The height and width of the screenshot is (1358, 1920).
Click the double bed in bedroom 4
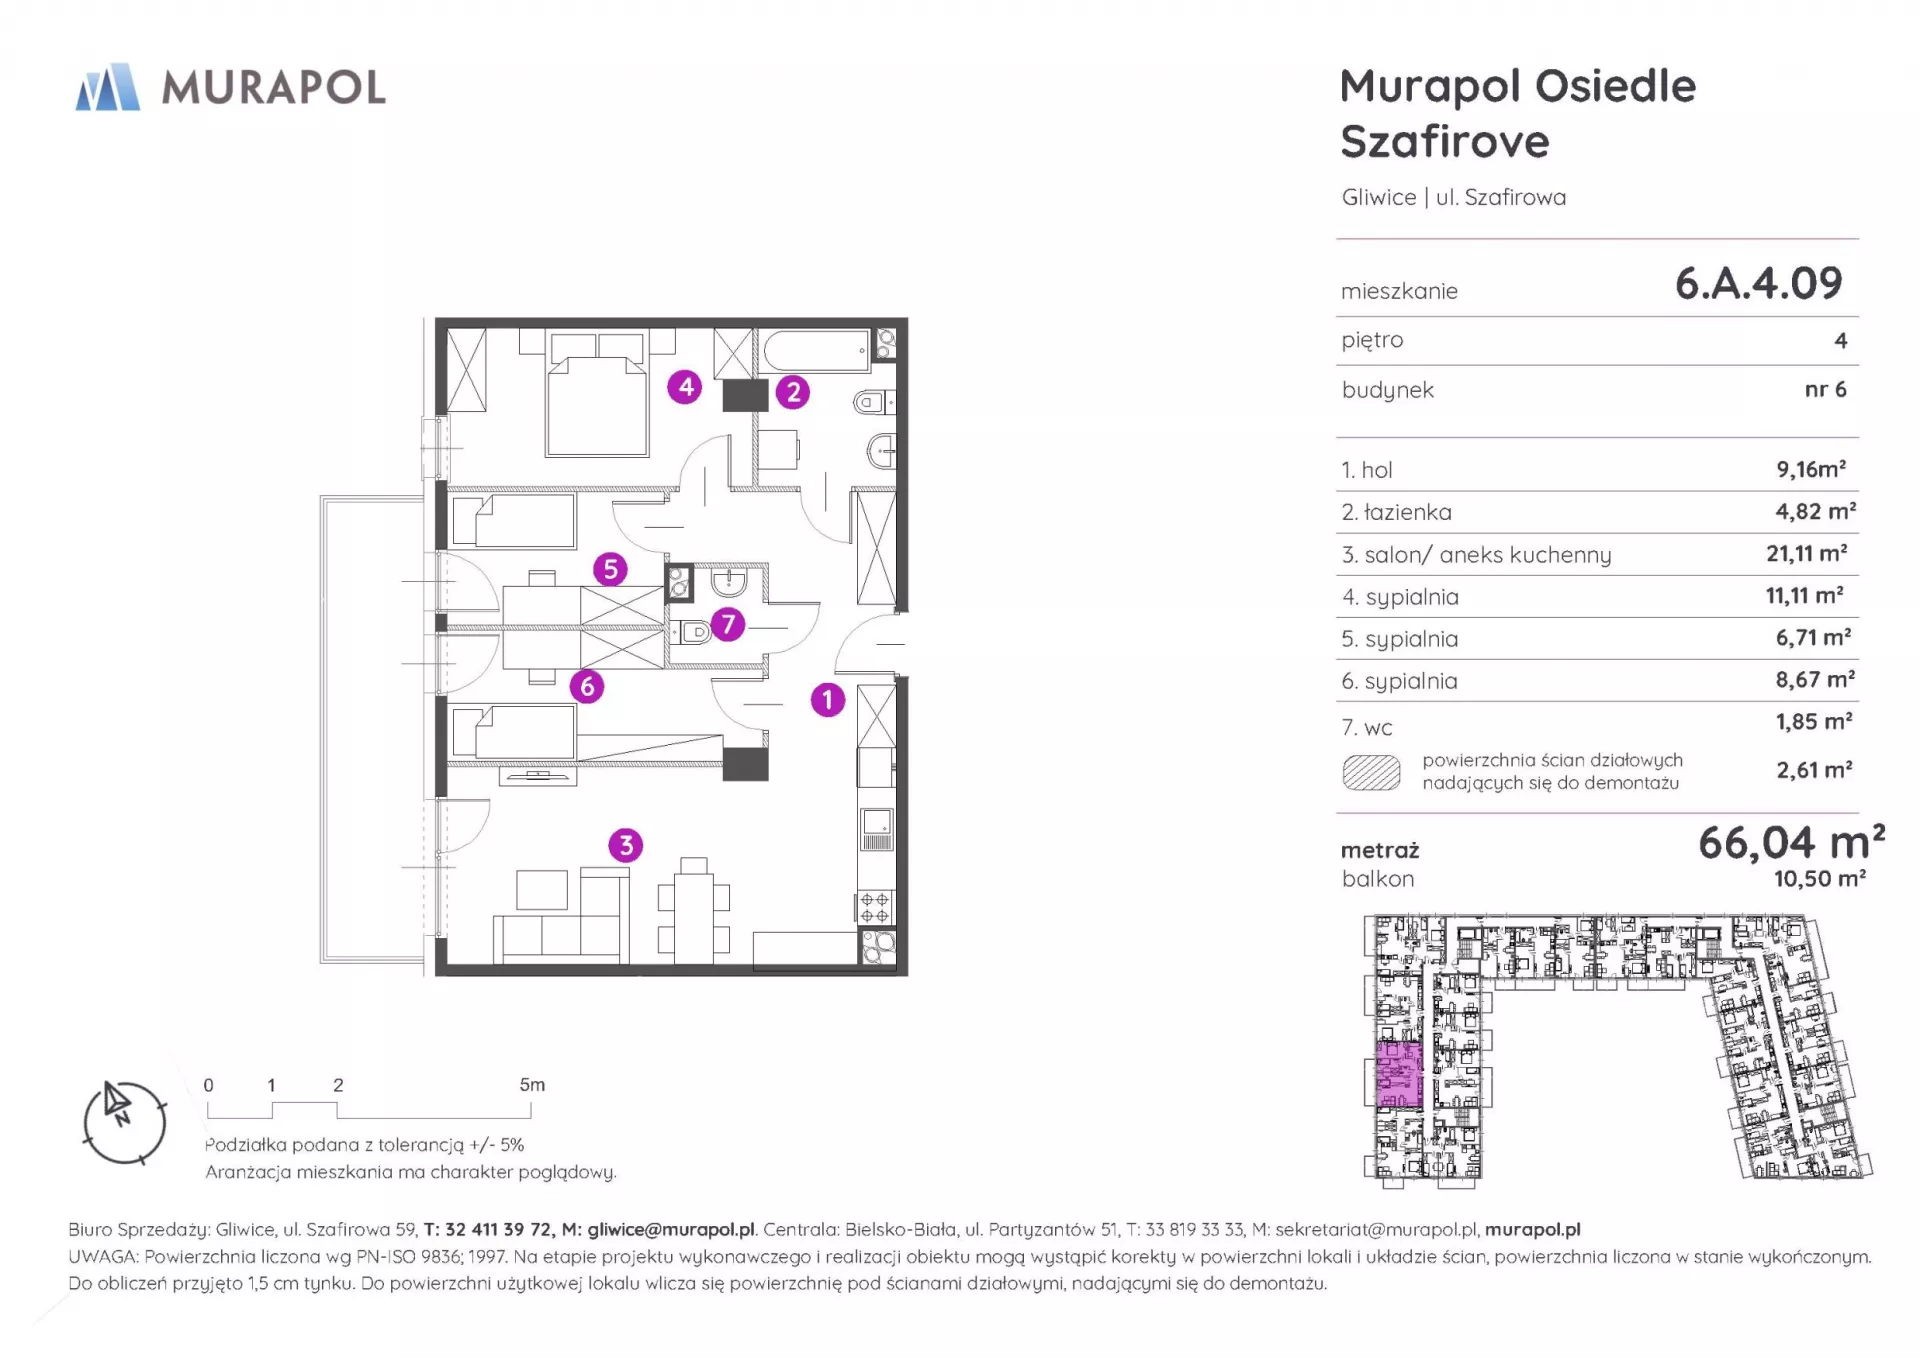597,394
